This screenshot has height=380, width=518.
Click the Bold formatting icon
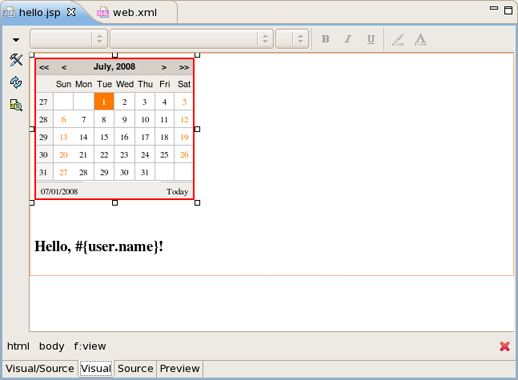coord(325,39)
